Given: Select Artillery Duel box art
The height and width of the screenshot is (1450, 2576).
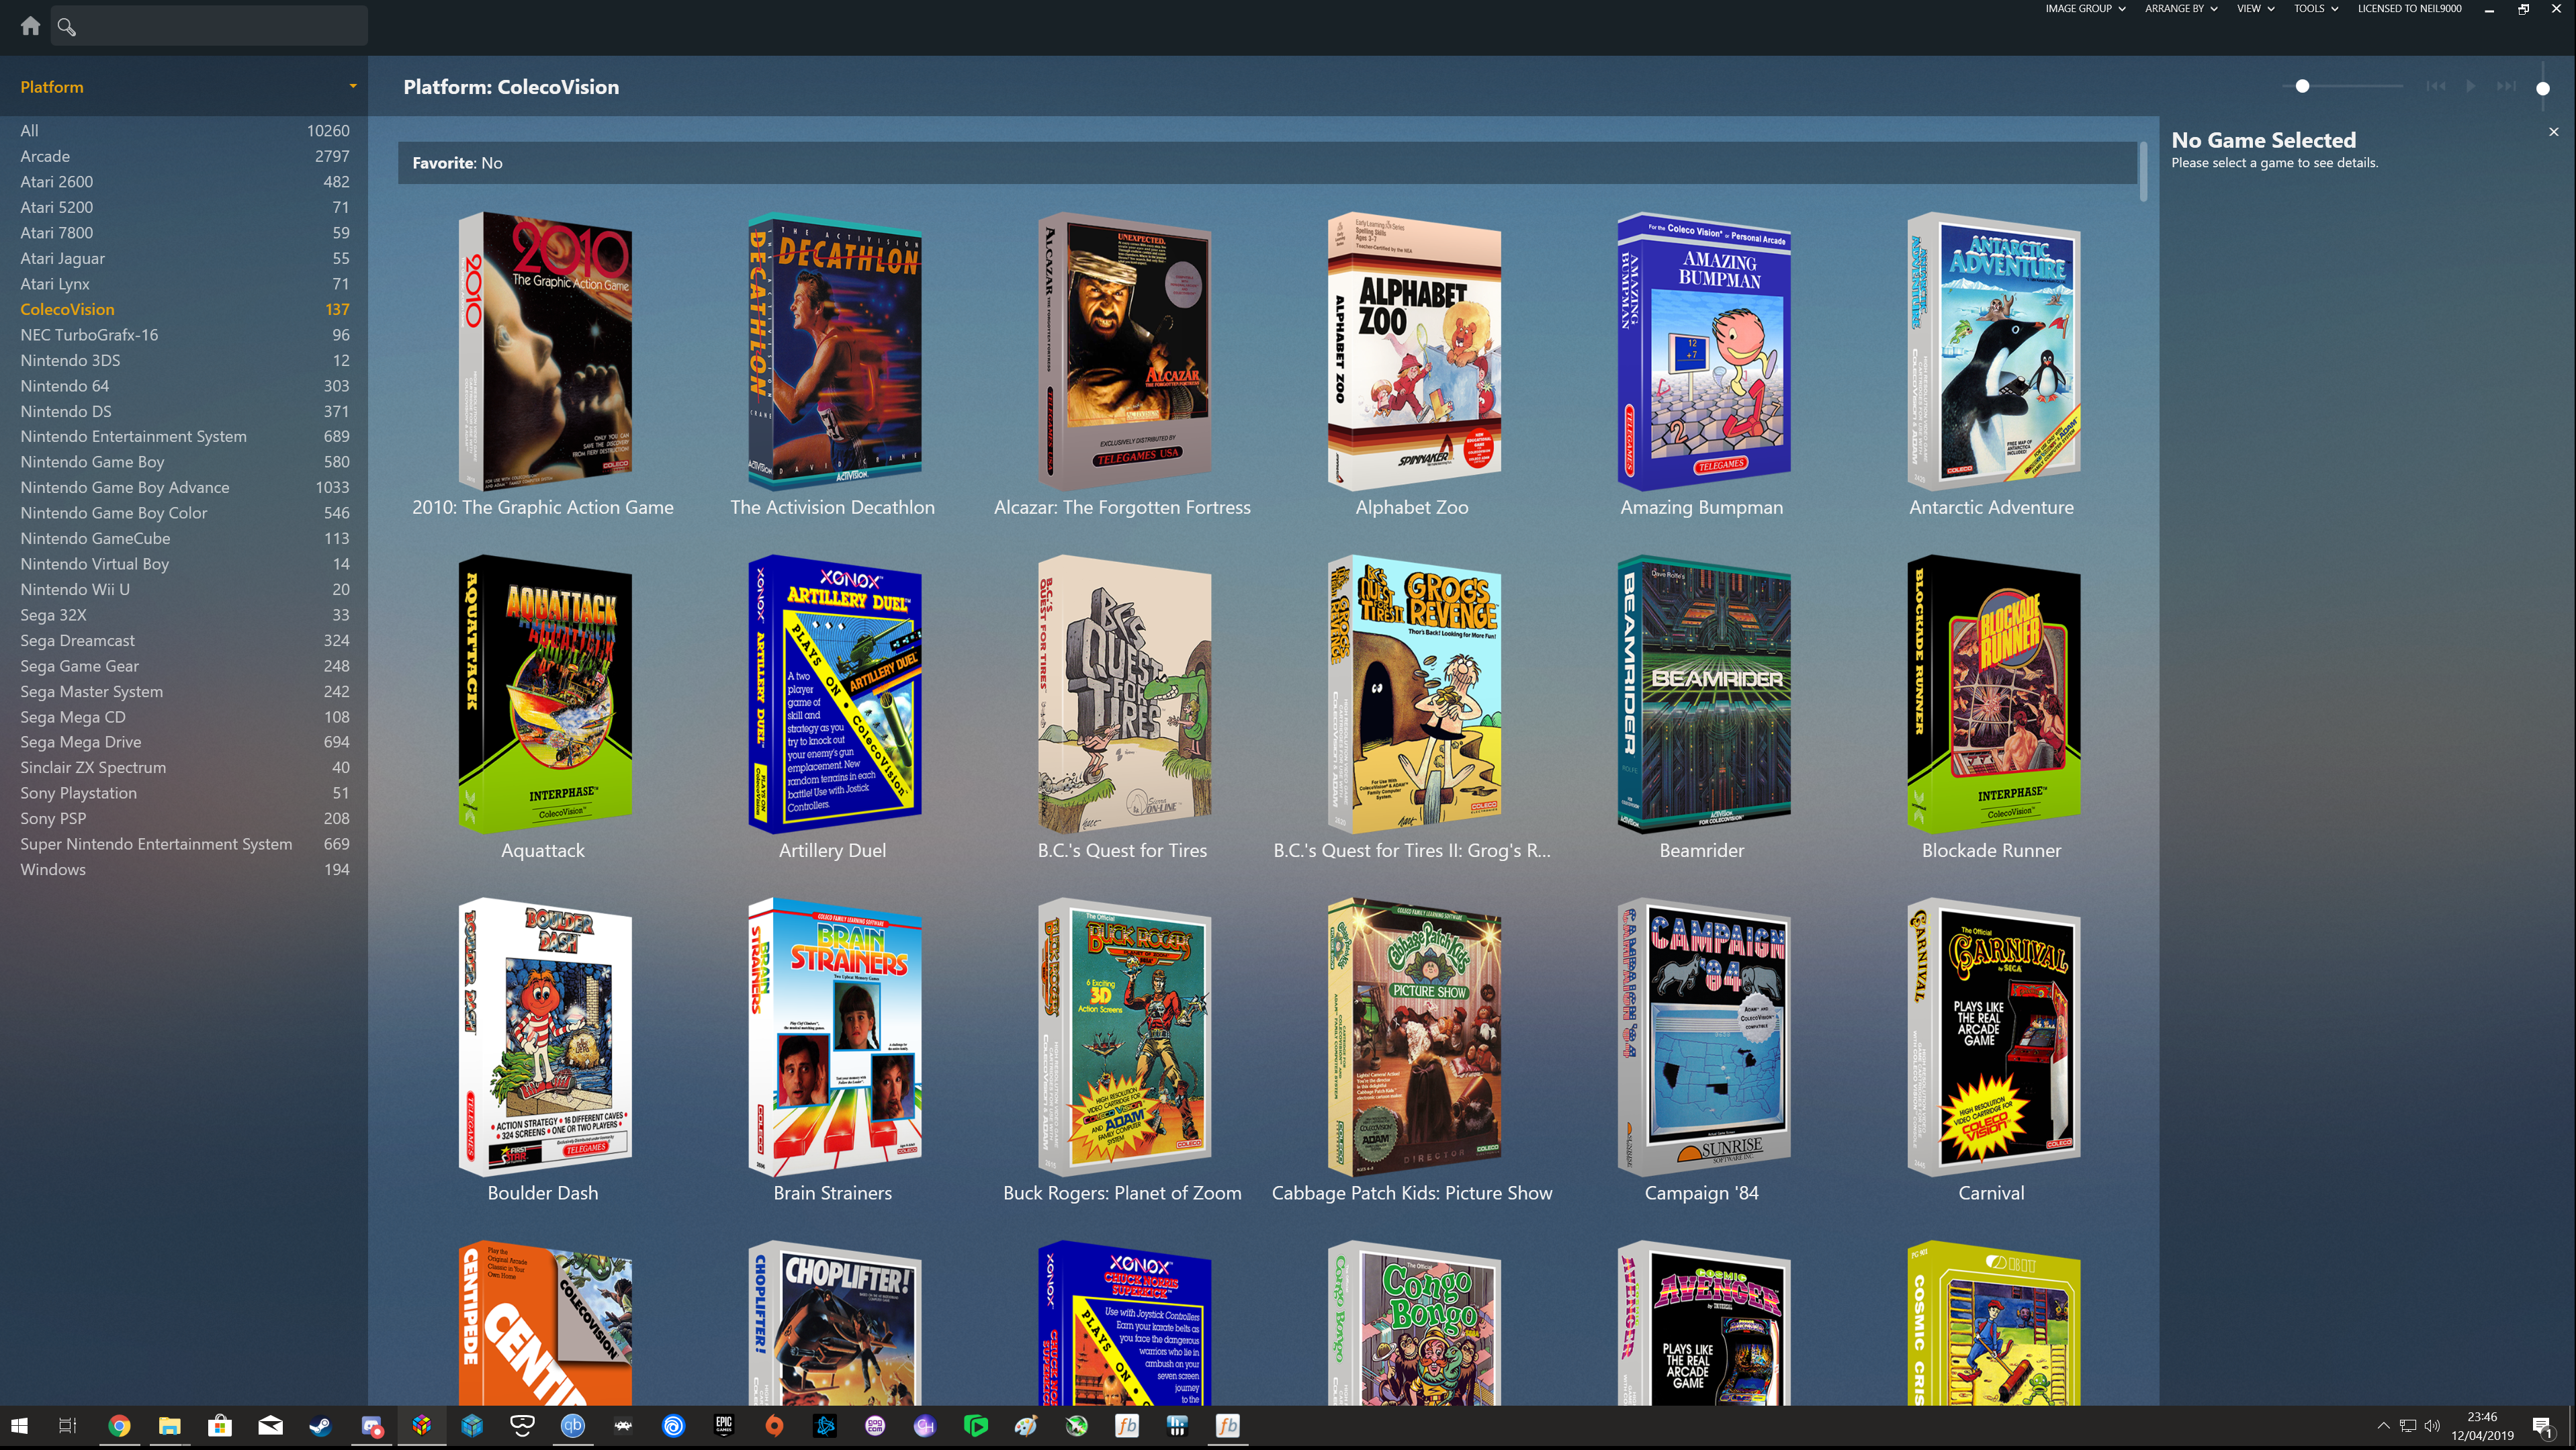Looking at the screenshot, I should pos(834,694).
